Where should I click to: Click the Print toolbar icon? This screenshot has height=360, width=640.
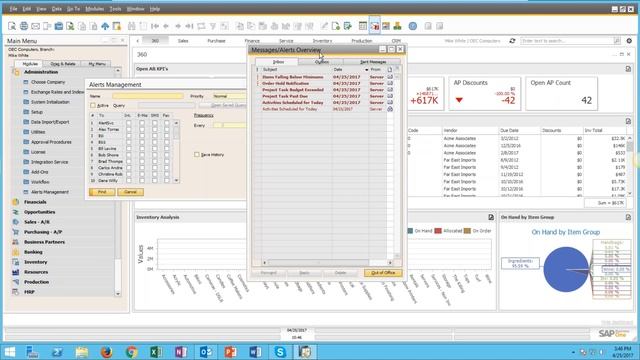(24, 26)
